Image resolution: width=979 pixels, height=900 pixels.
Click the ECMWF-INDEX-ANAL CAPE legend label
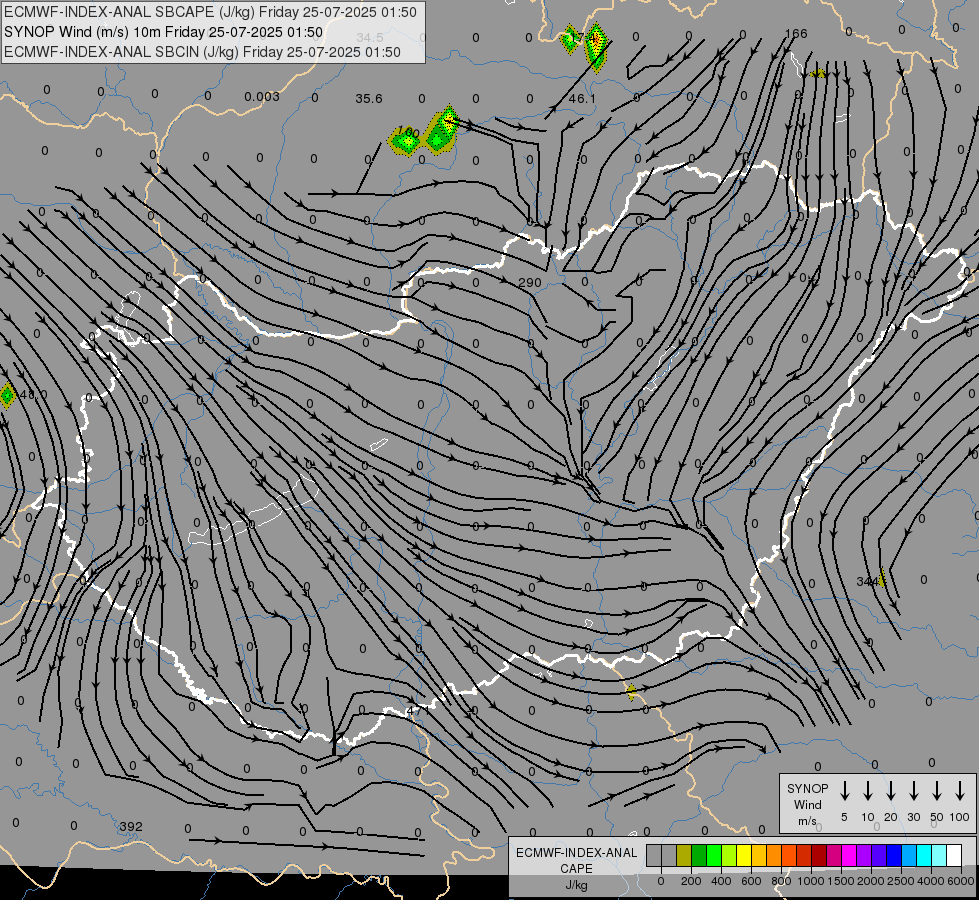pos(576,860)
